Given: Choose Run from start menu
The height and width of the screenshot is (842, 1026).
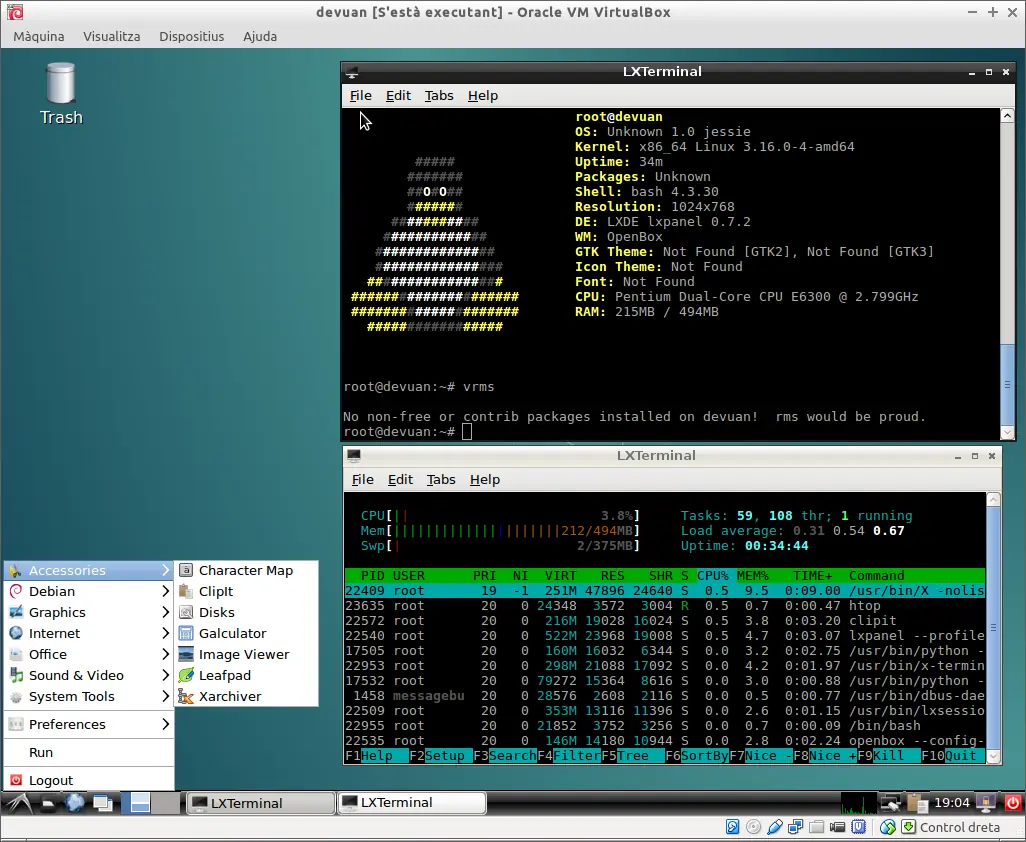Looking at the screenshot, I should pos(89,752).
